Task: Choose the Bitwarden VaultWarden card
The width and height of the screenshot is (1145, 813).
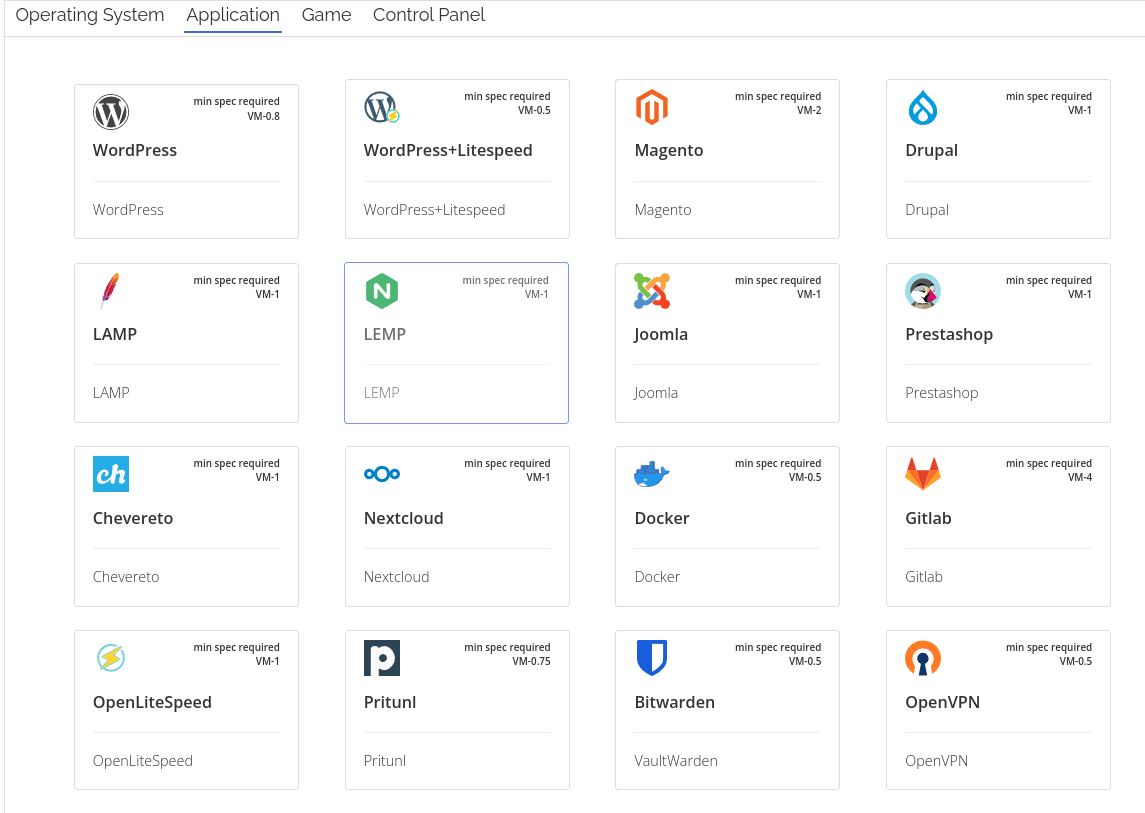Action: (x=727, y=710)
